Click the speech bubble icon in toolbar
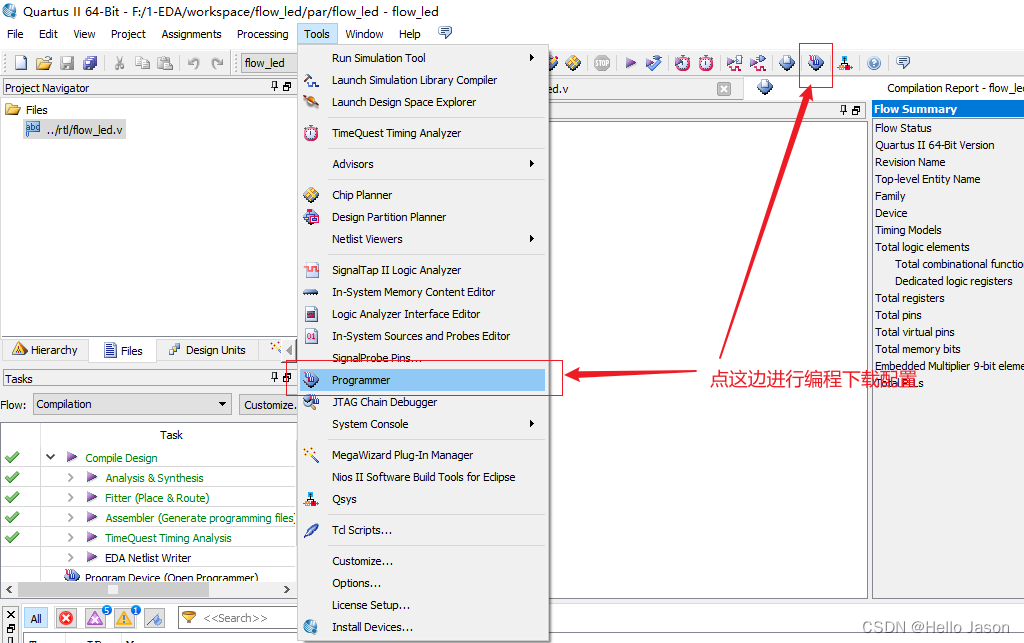The image size is (1024, 643). click(903, 63)
